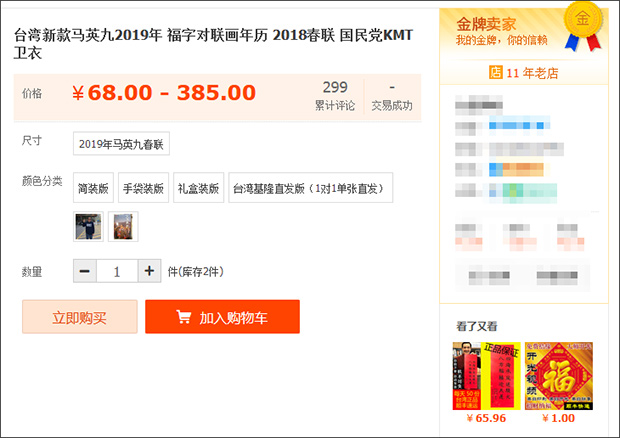This screenshot has width=620, height=438.
Task: Increase quantity with the plus button
Action: pos(149,271)
